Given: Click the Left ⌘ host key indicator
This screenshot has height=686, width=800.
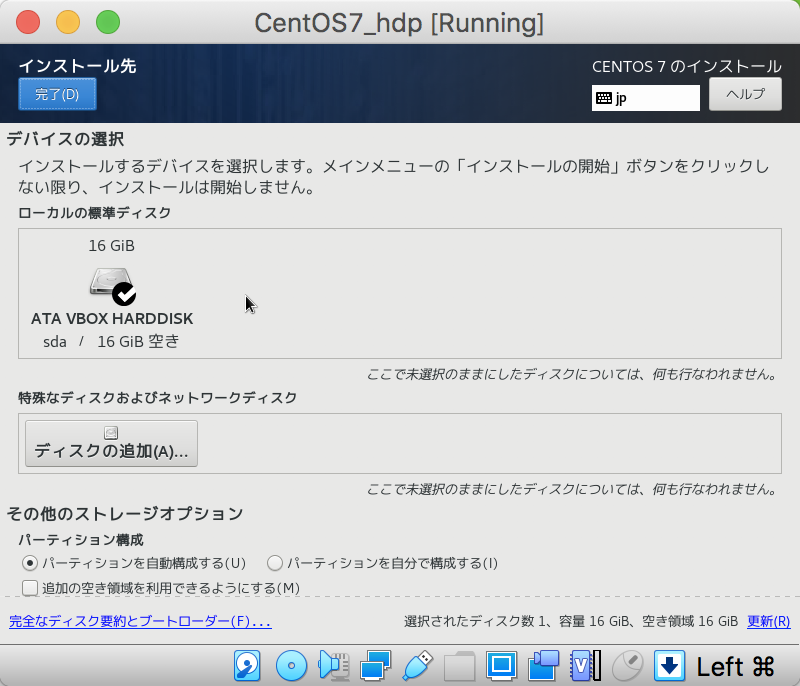Looking at the screenshot, I should tap(736, 666).
